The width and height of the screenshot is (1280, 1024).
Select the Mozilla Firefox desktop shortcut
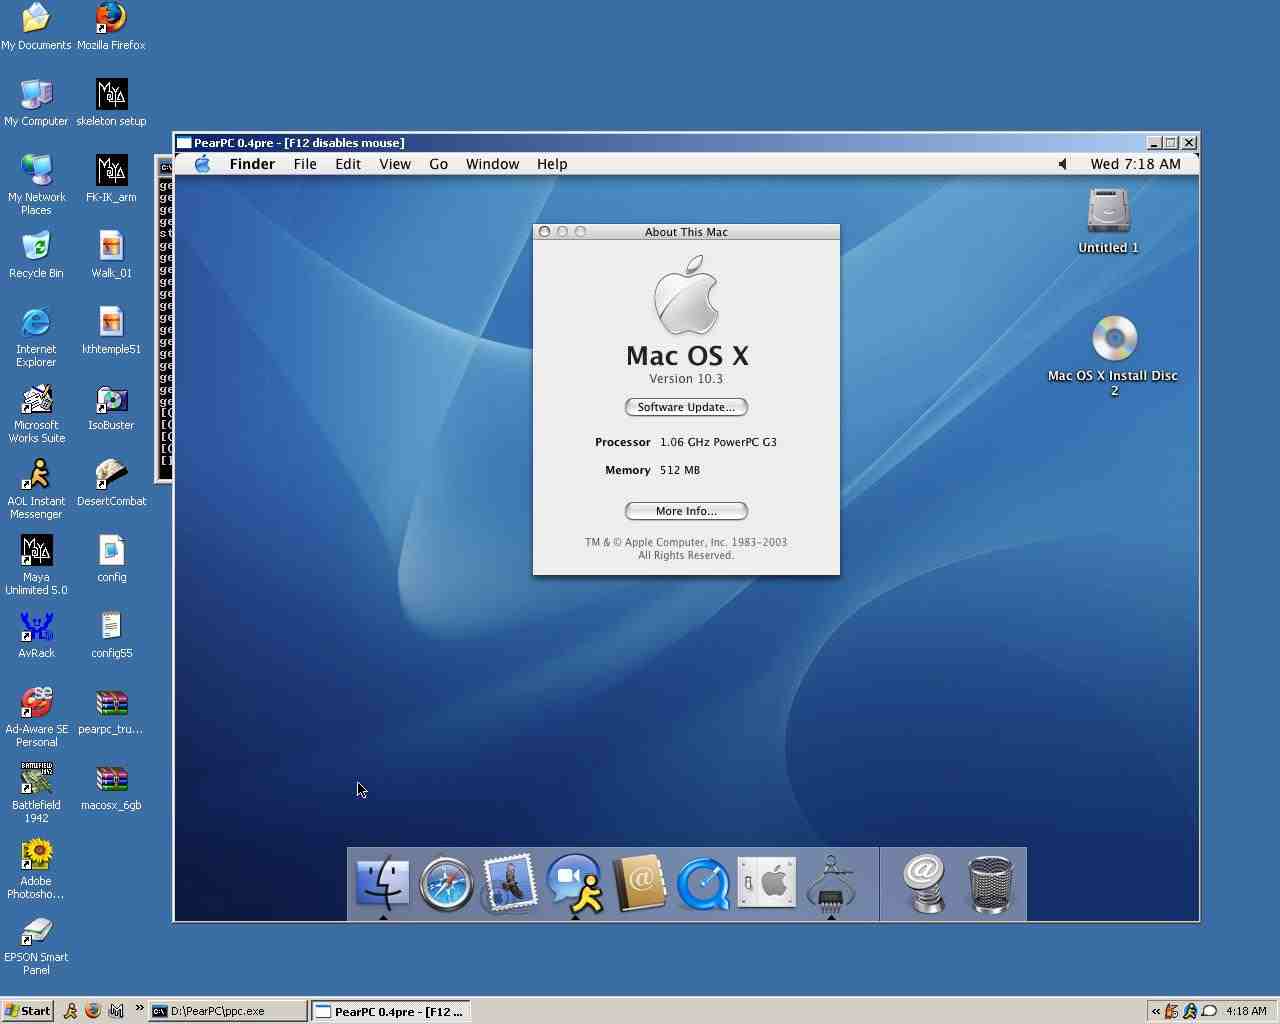tap(111, 26)
